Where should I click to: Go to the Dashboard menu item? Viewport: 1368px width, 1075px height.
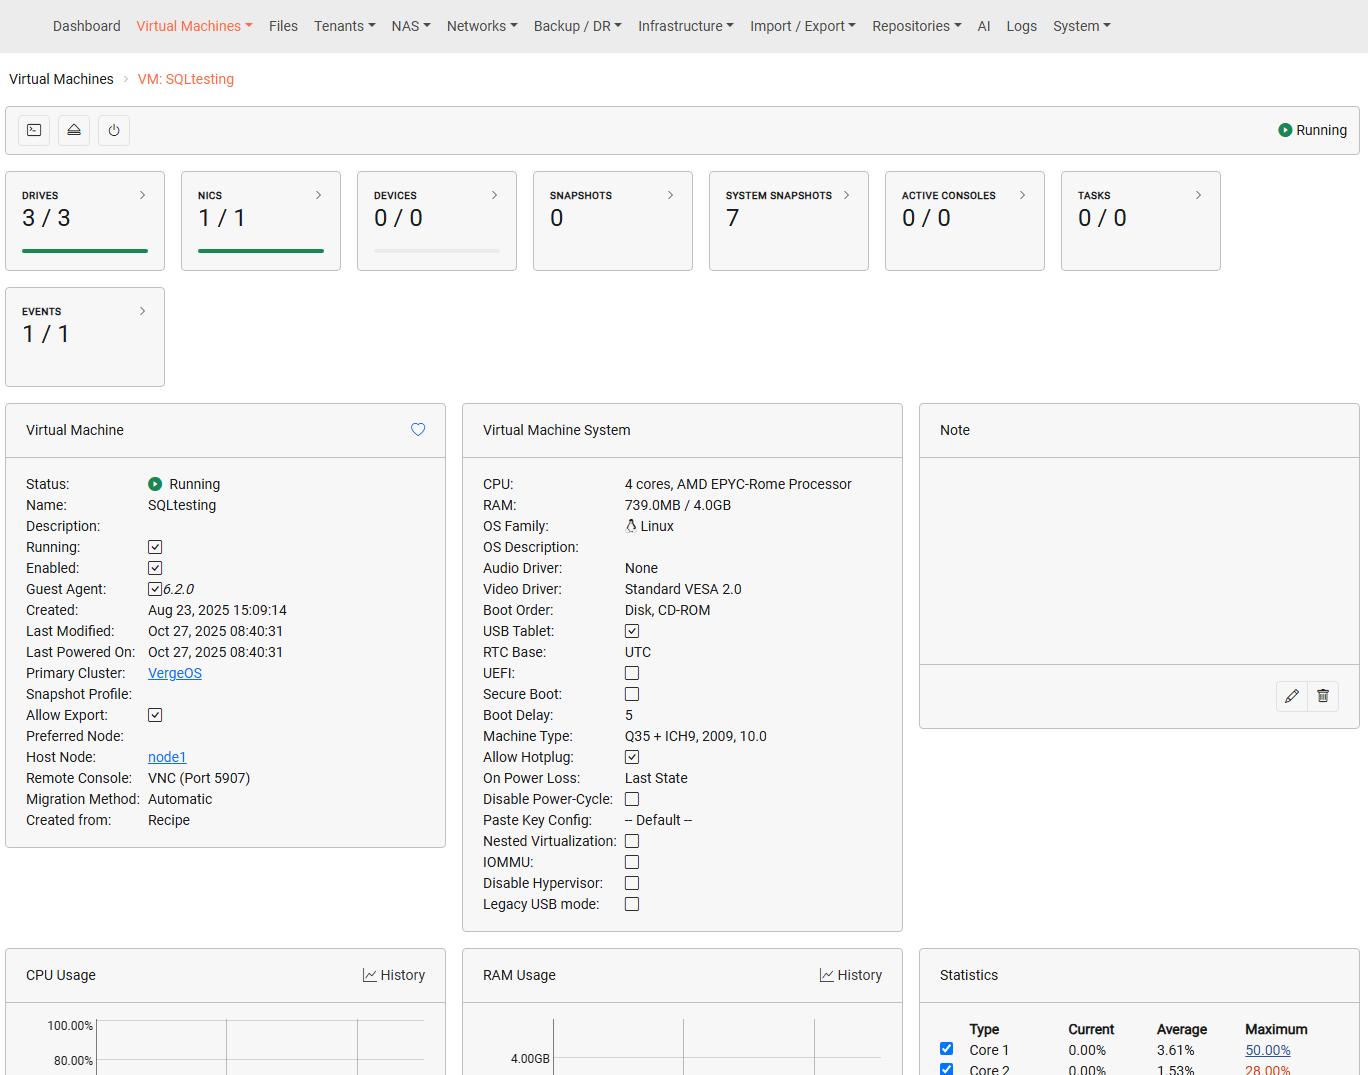[87, 26]
